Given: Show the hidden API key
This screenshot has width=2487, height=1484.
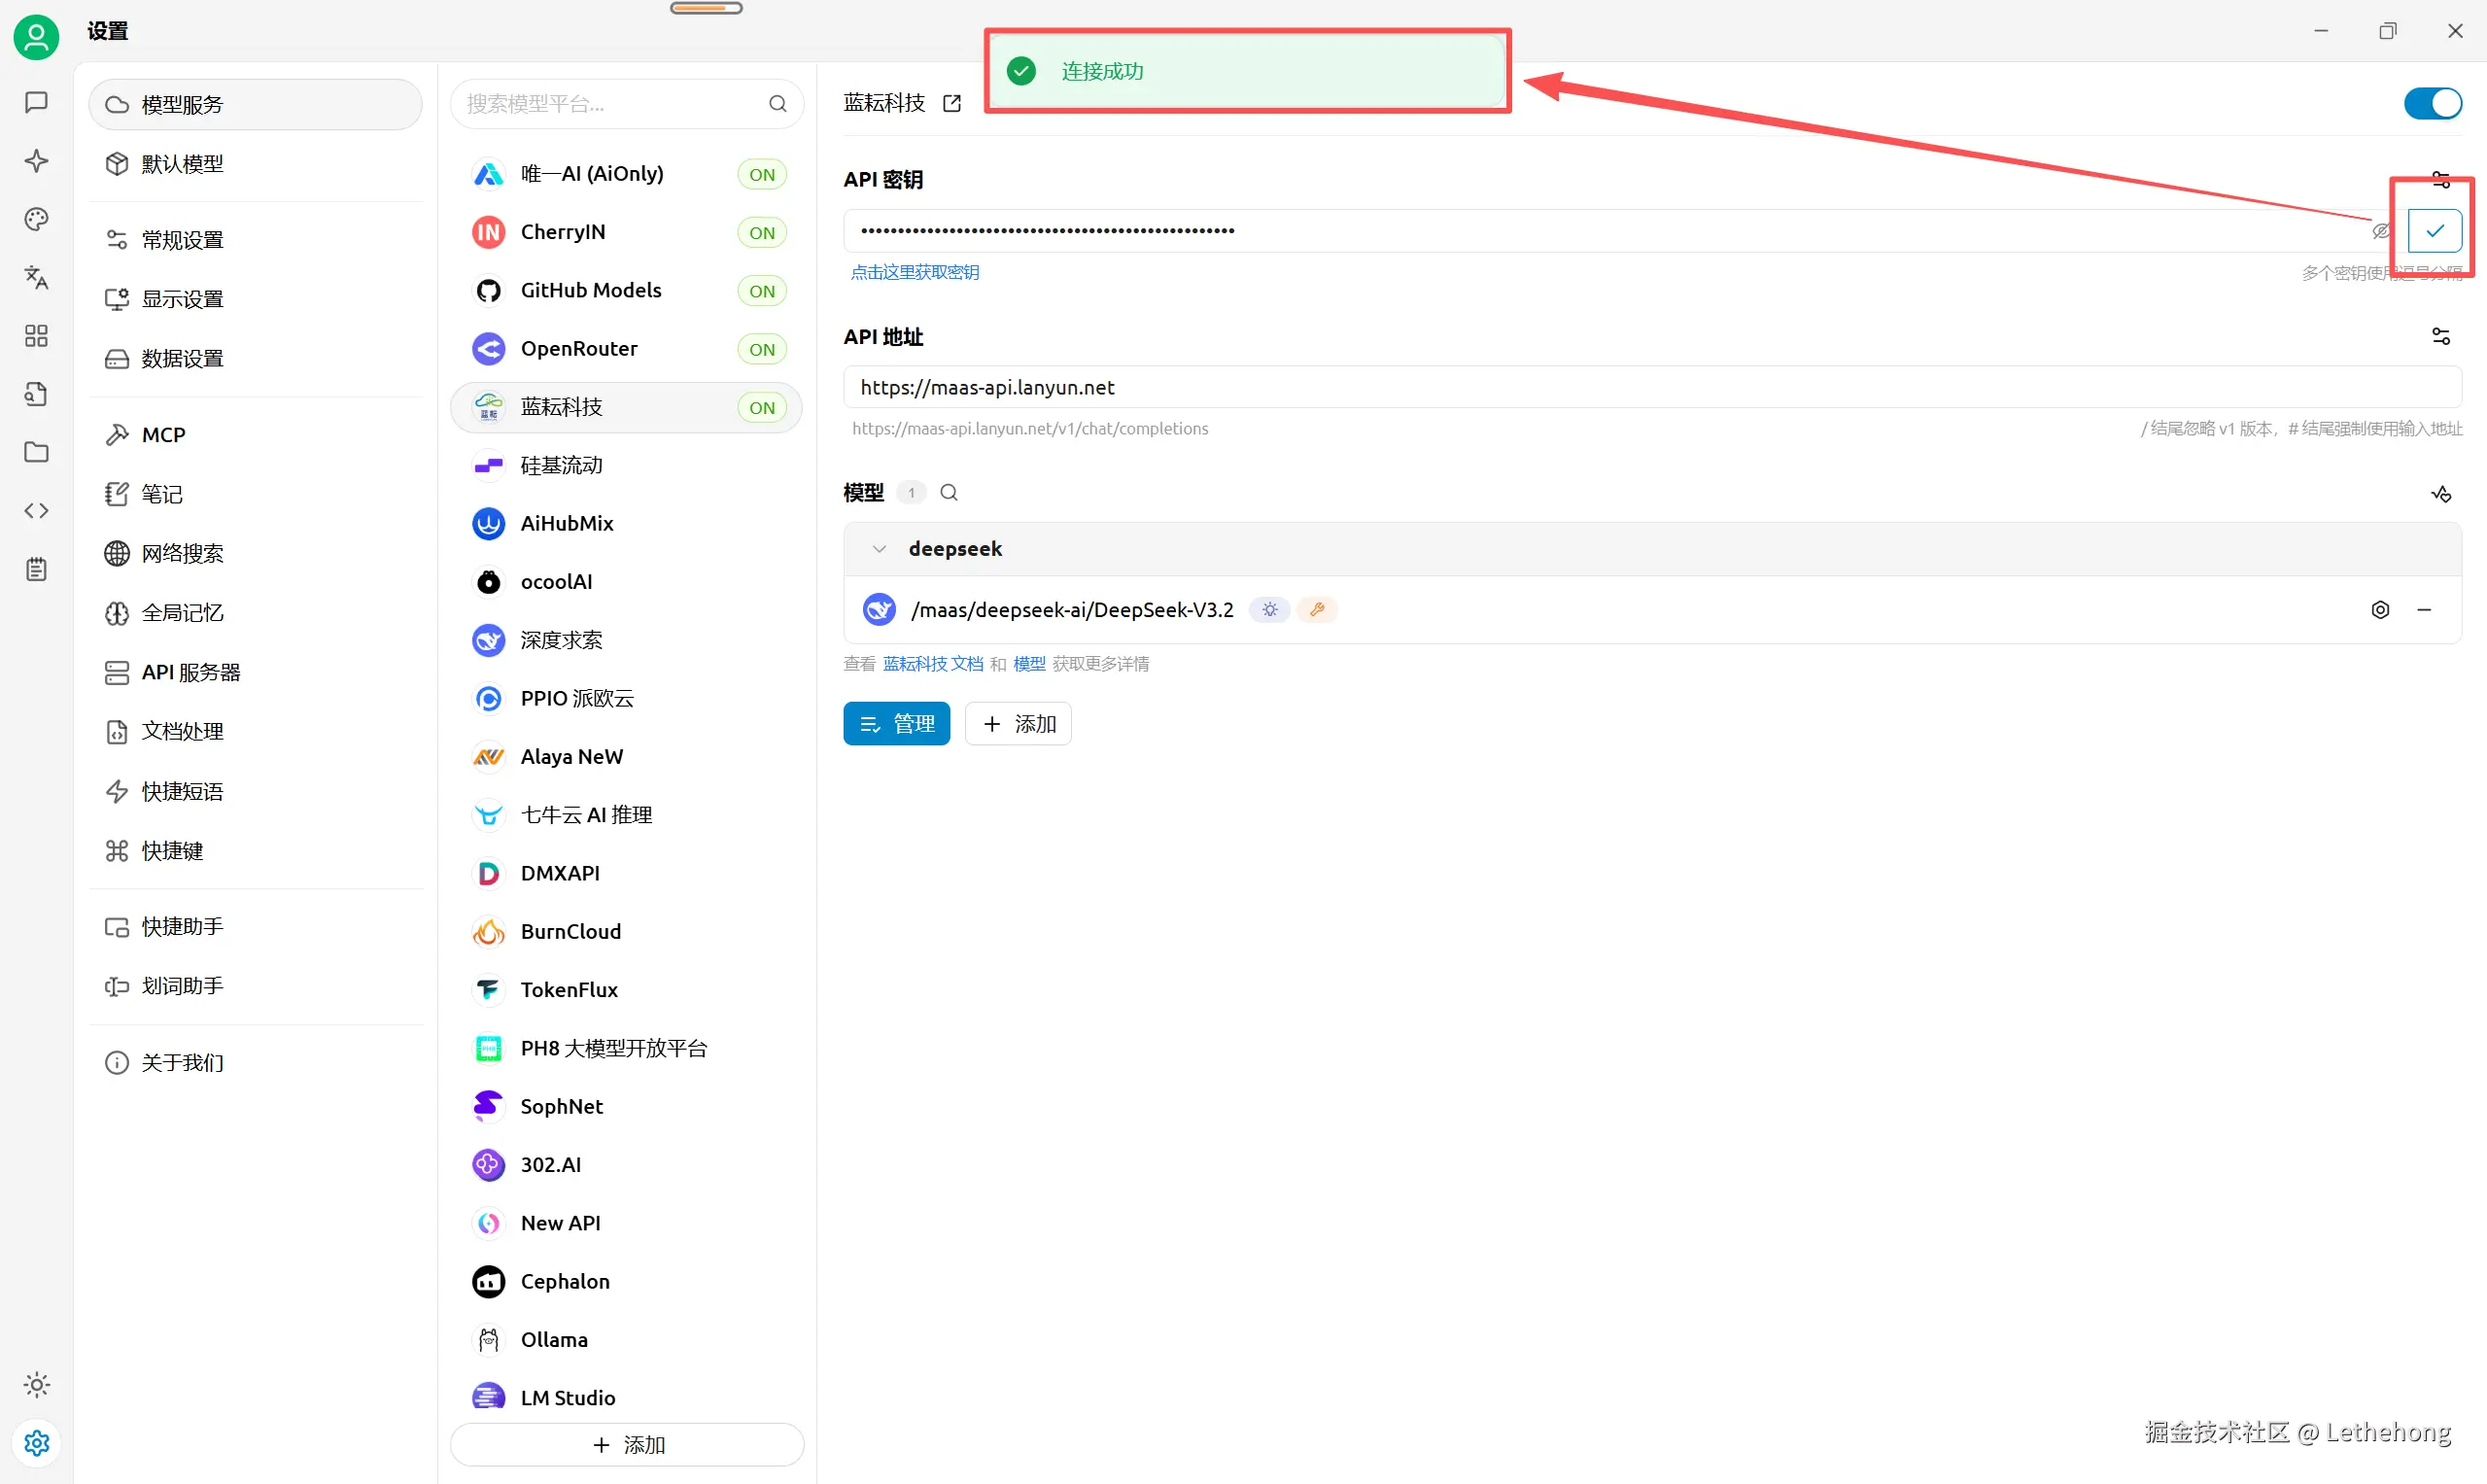Looking at the screenshot, I should [2381, 231].
